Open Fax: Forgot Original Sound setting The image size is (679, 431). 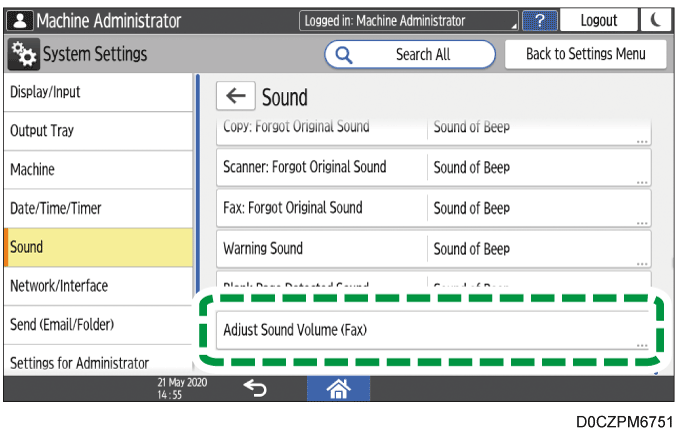(x=433, y=209)
